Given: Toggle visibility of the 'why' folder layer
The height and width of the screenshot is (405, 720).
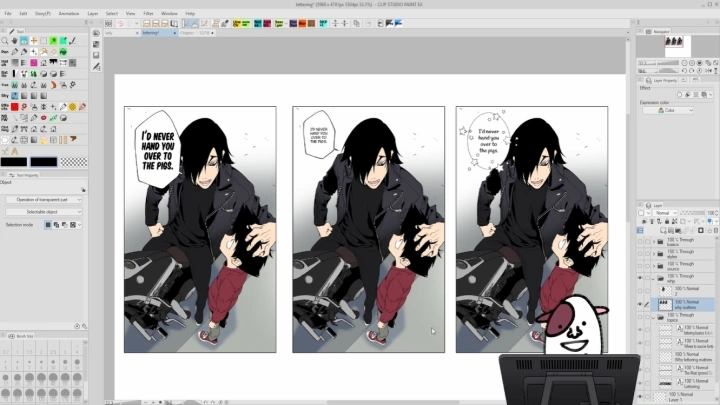Looking at the screenshot, I should pyautogui.click(x=640, y=278).
